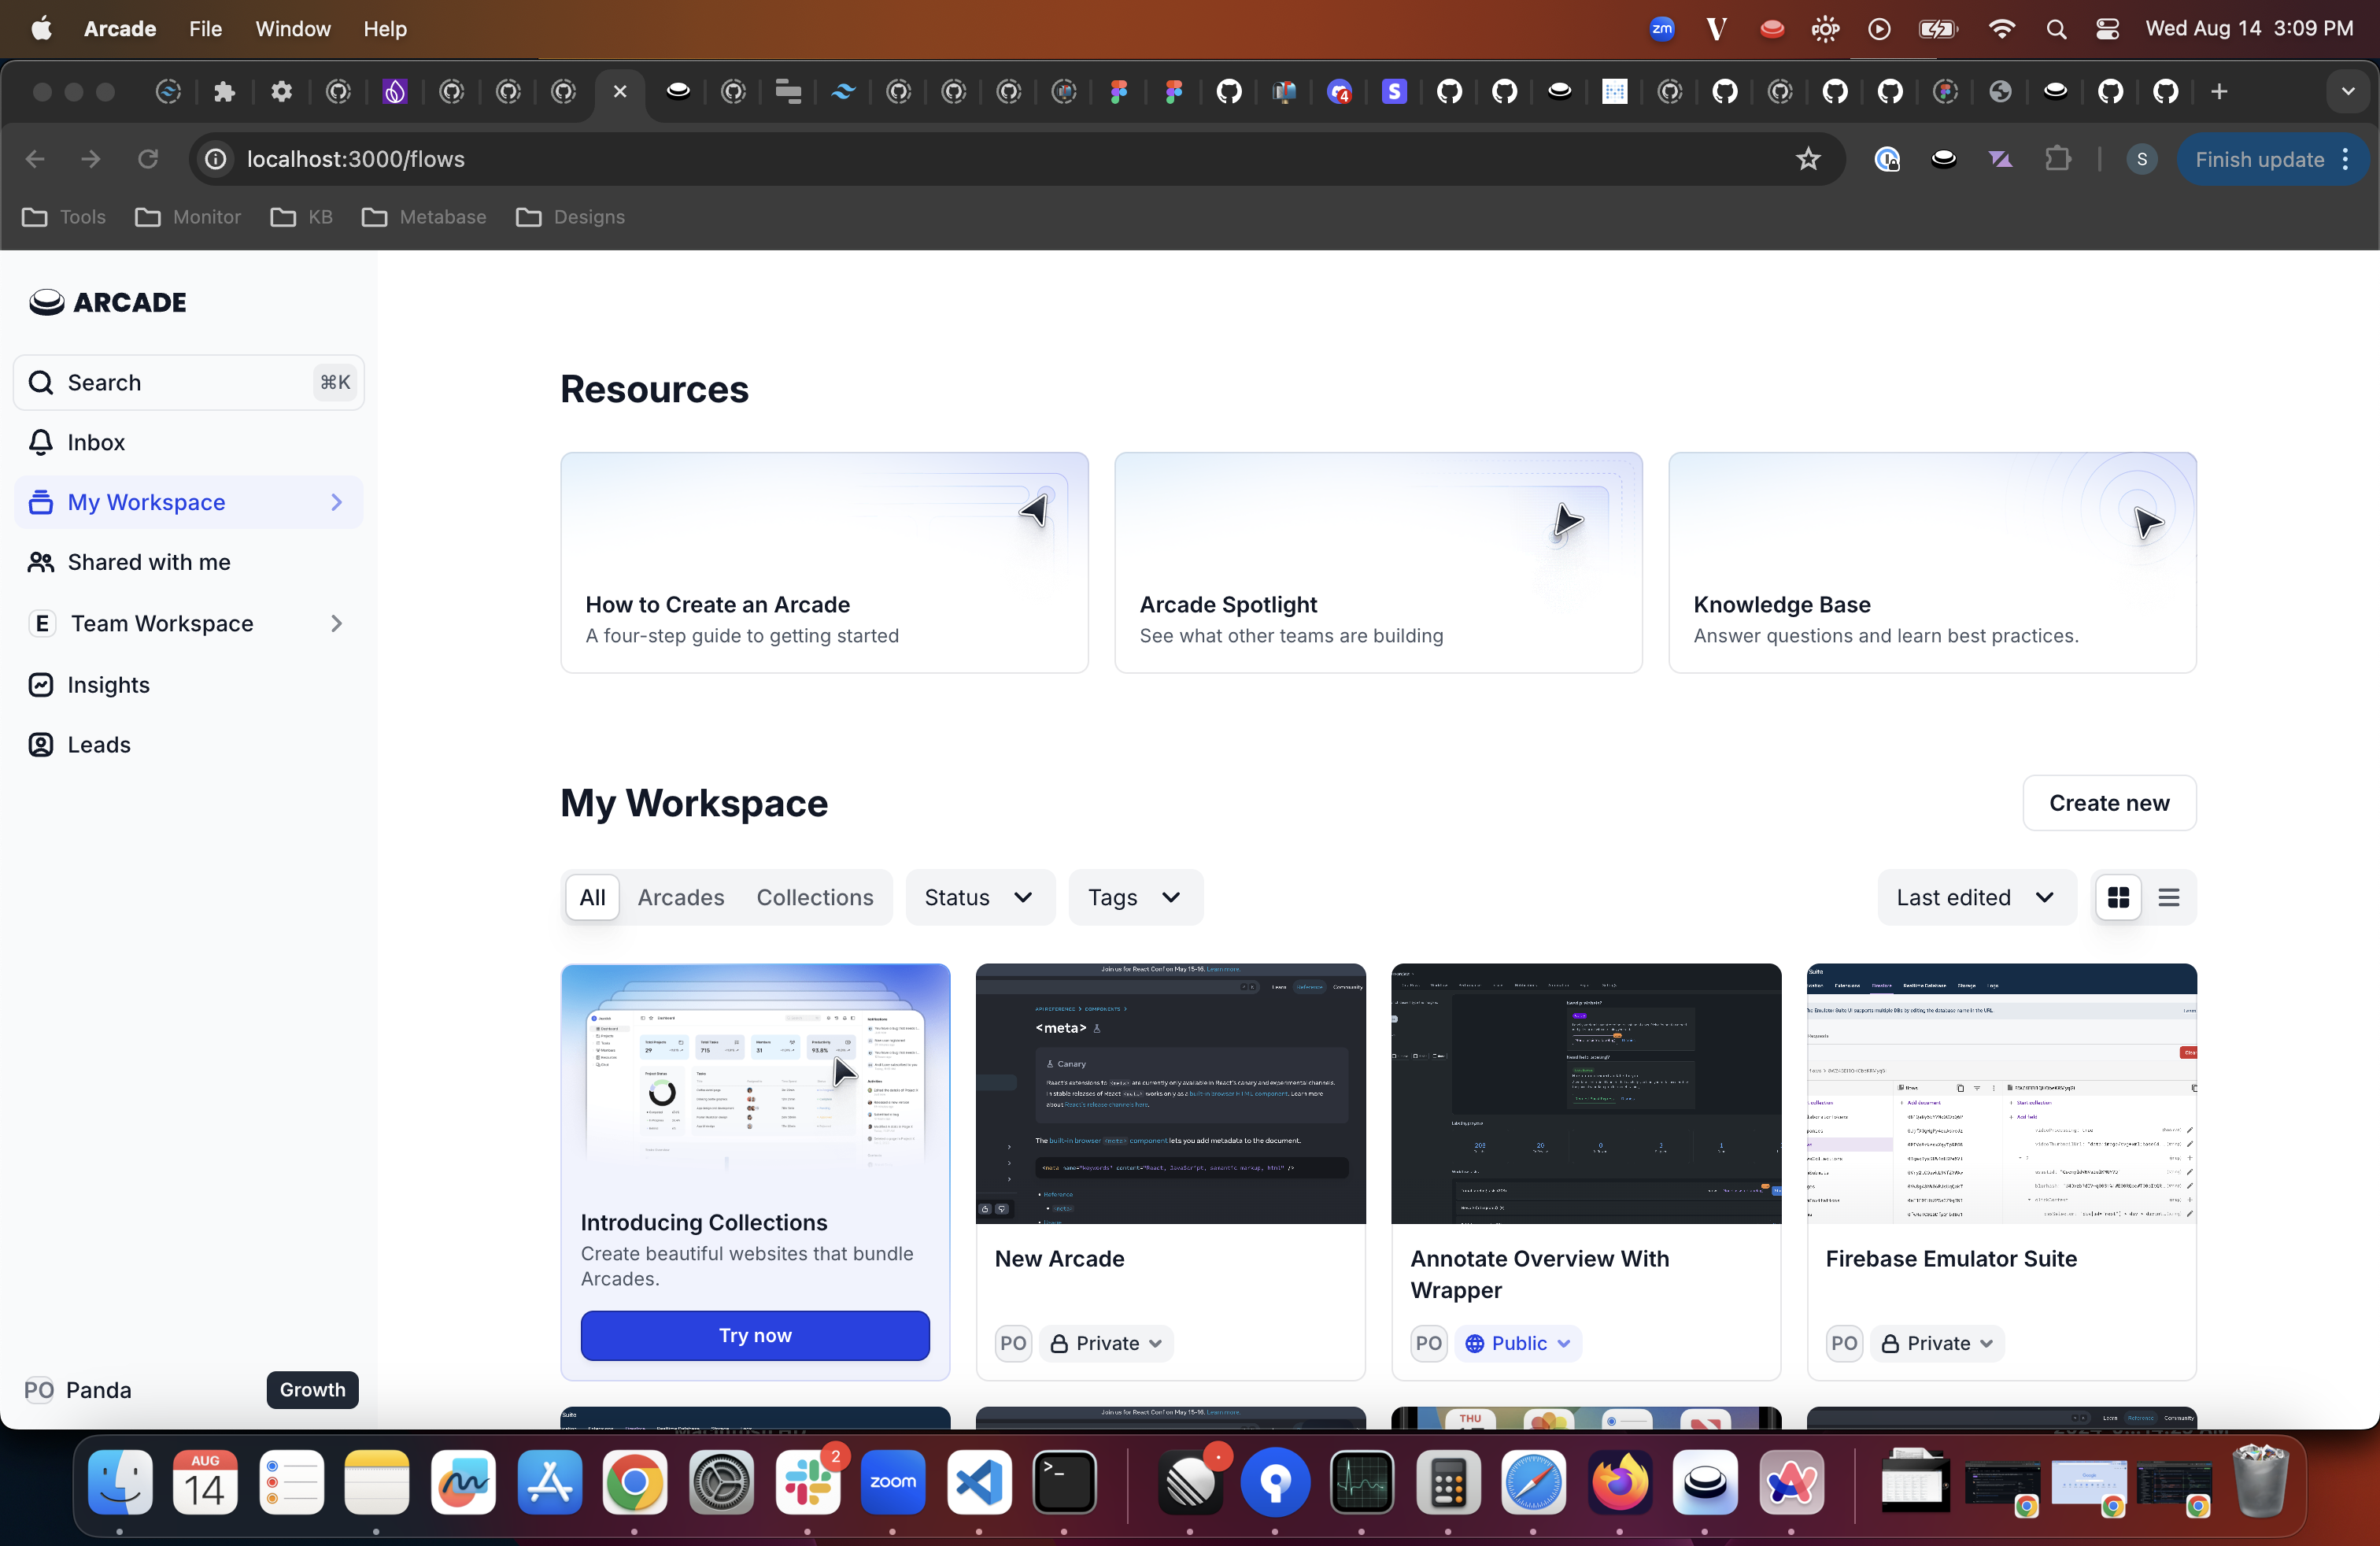Click the localhost:3000/flows address bar
This screenshot has width=2380, height=1546.
[1017, 159]
